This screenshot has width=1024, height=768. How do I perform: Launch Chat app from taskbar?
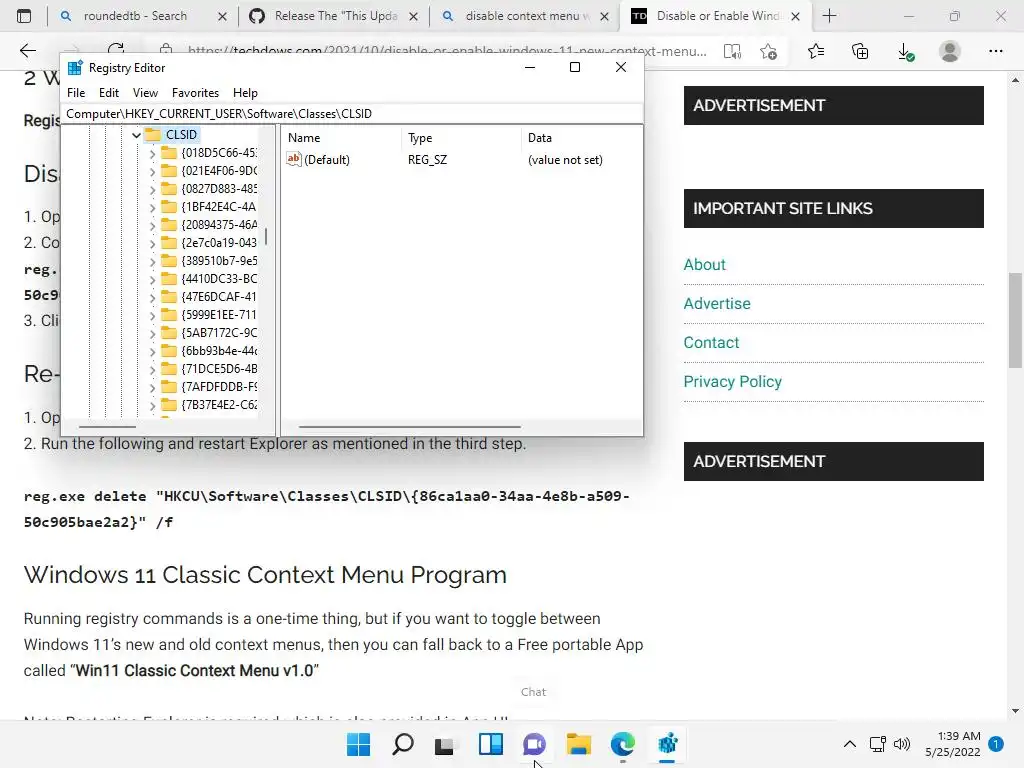click(x=534, y=744)
